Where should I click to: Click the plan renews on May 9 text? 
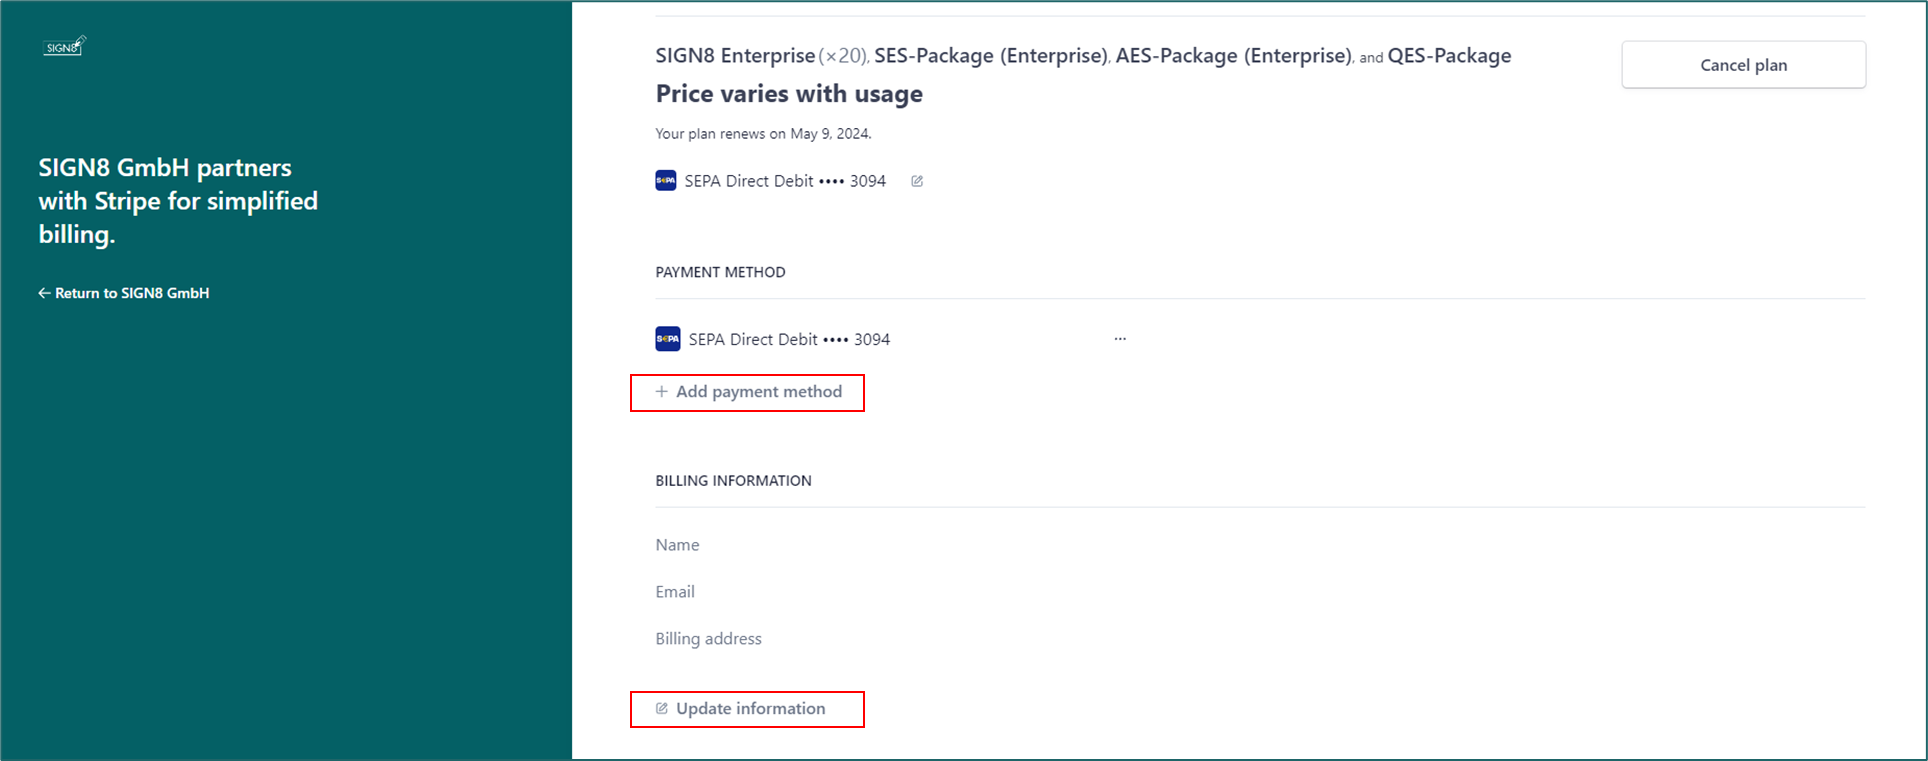[763, 134]
